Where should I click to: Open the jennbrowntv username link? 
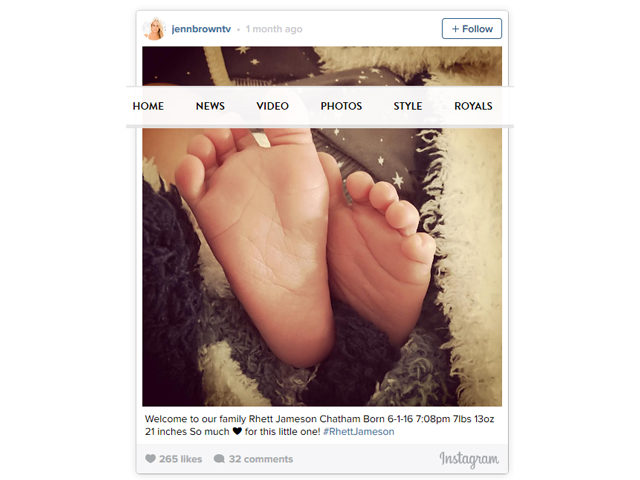pyautogui.click(x=201, y=29)
